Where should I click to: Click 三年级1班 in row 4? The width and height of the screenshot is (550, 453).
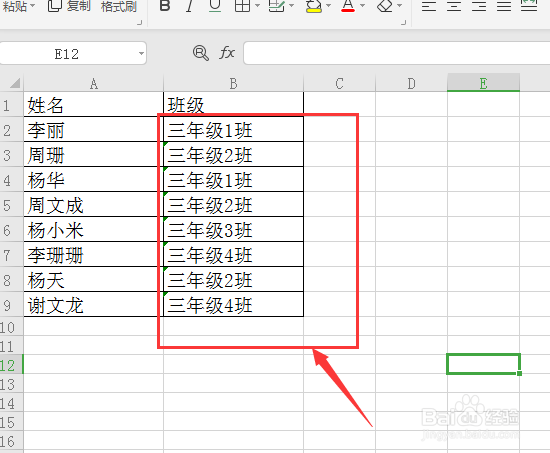point(234,180)
